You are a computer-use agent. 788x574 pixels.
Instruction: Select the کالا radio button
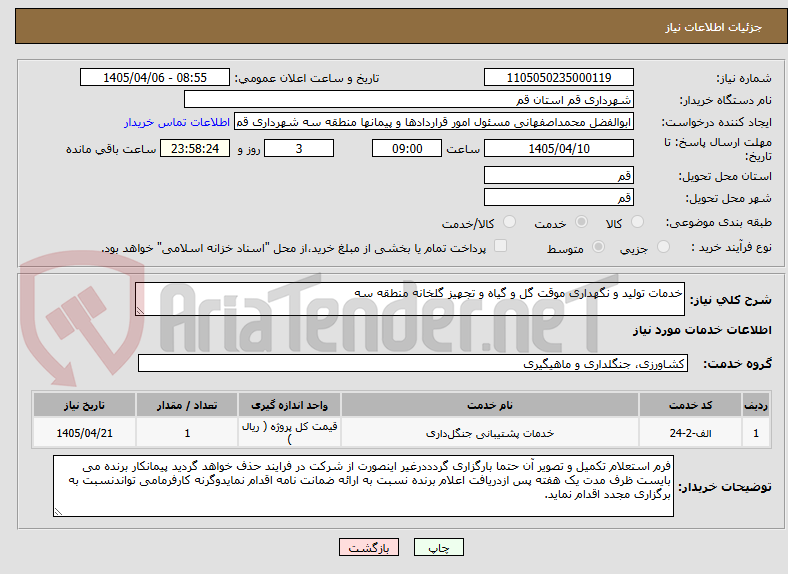[x=637, y=222]
